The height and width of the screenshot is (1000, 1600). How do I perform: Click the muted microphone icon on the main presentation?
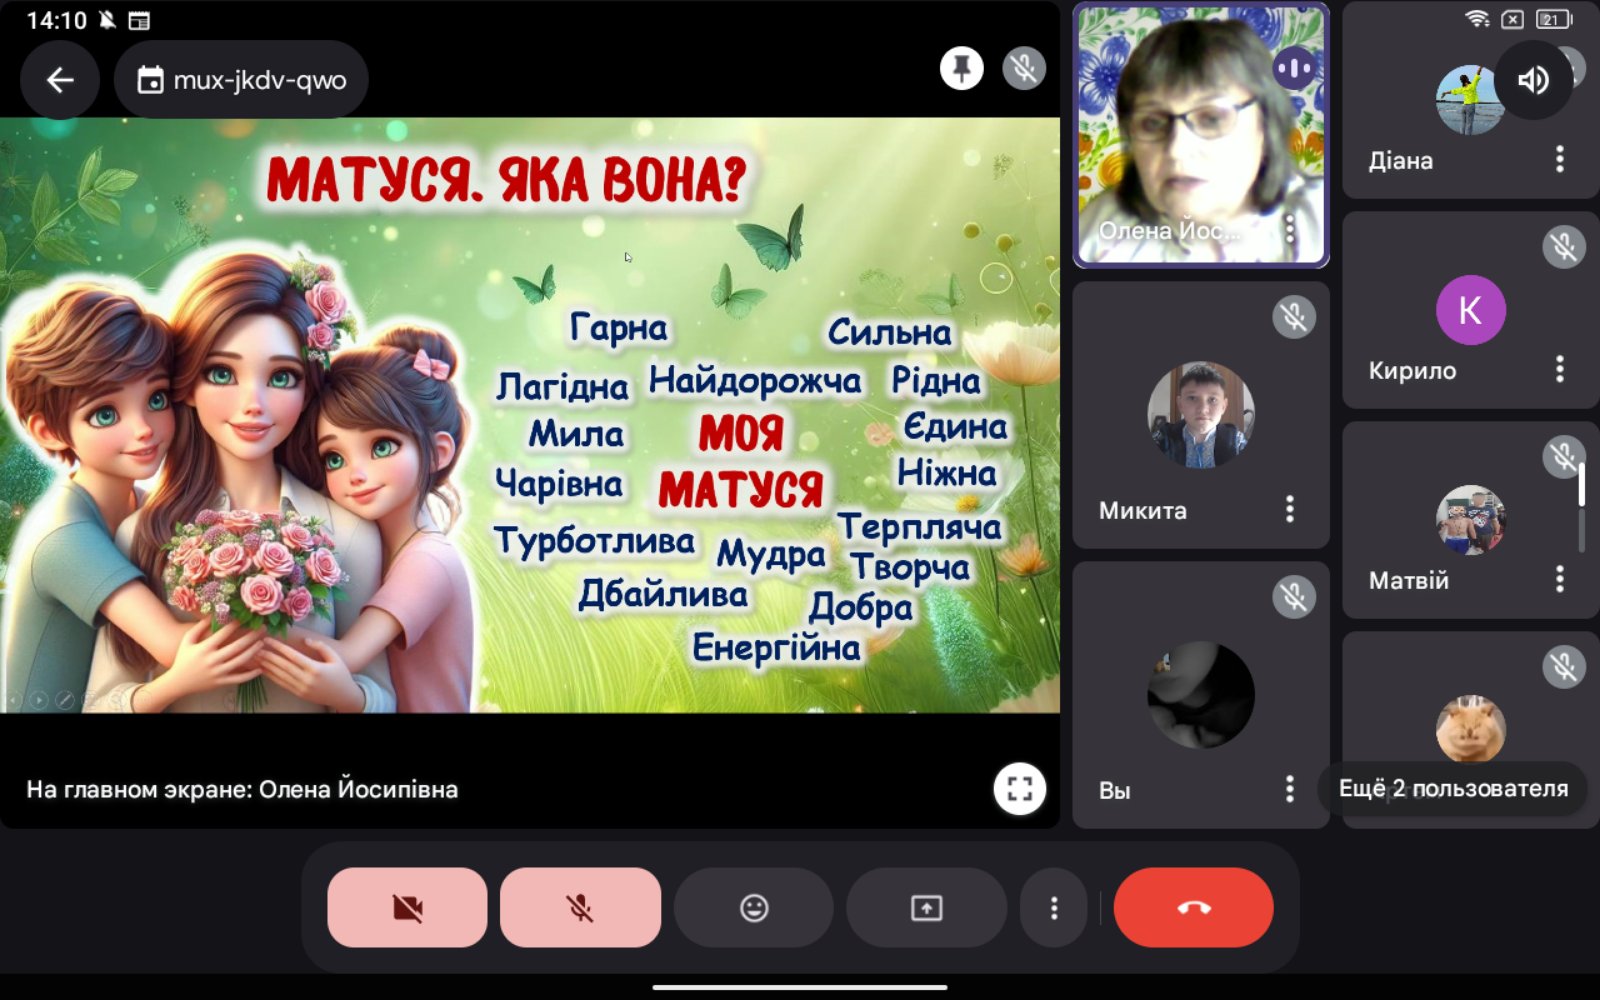(1024, 68)
